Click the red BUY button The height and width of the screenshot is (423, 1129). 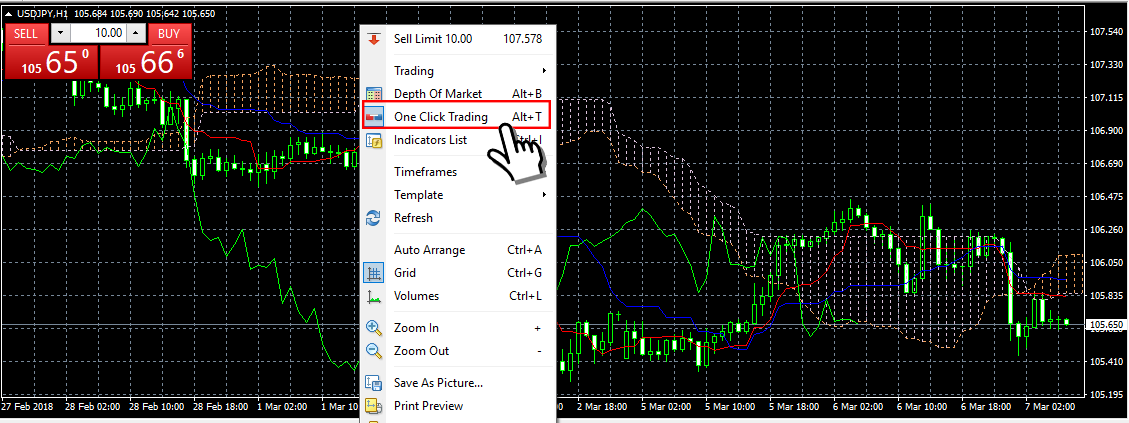(x=170, y=33)
